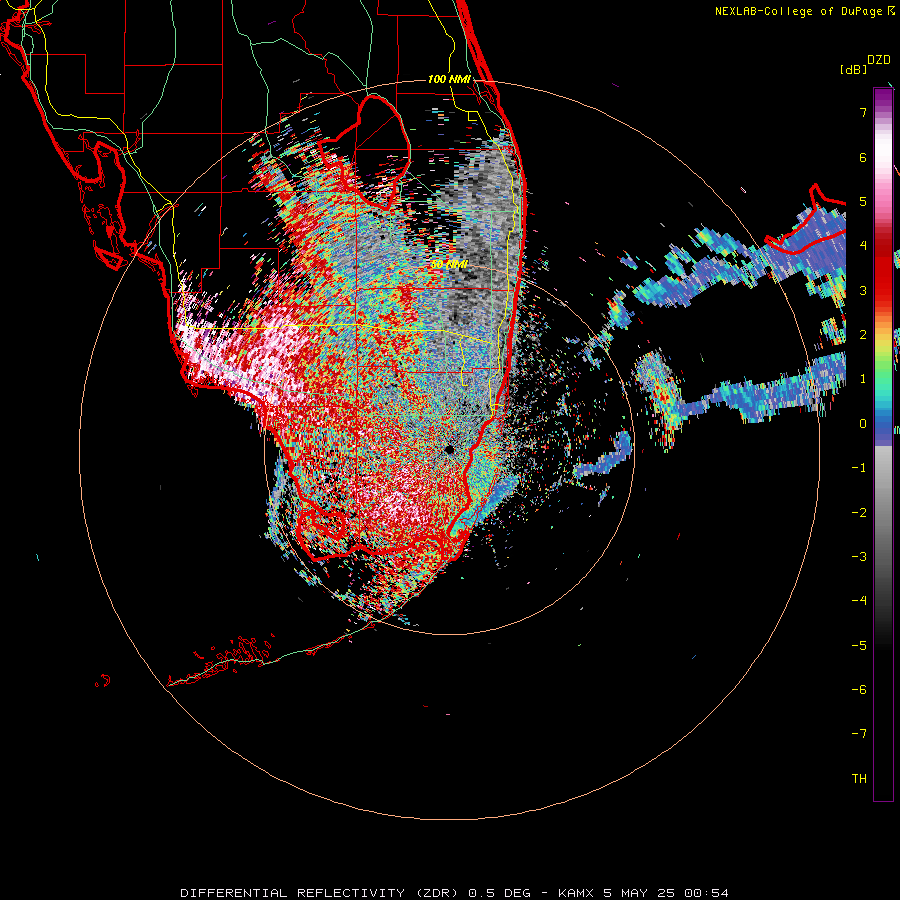Click the 6 dB scale label
Viewport: 900px width, 900px height.
863,157
